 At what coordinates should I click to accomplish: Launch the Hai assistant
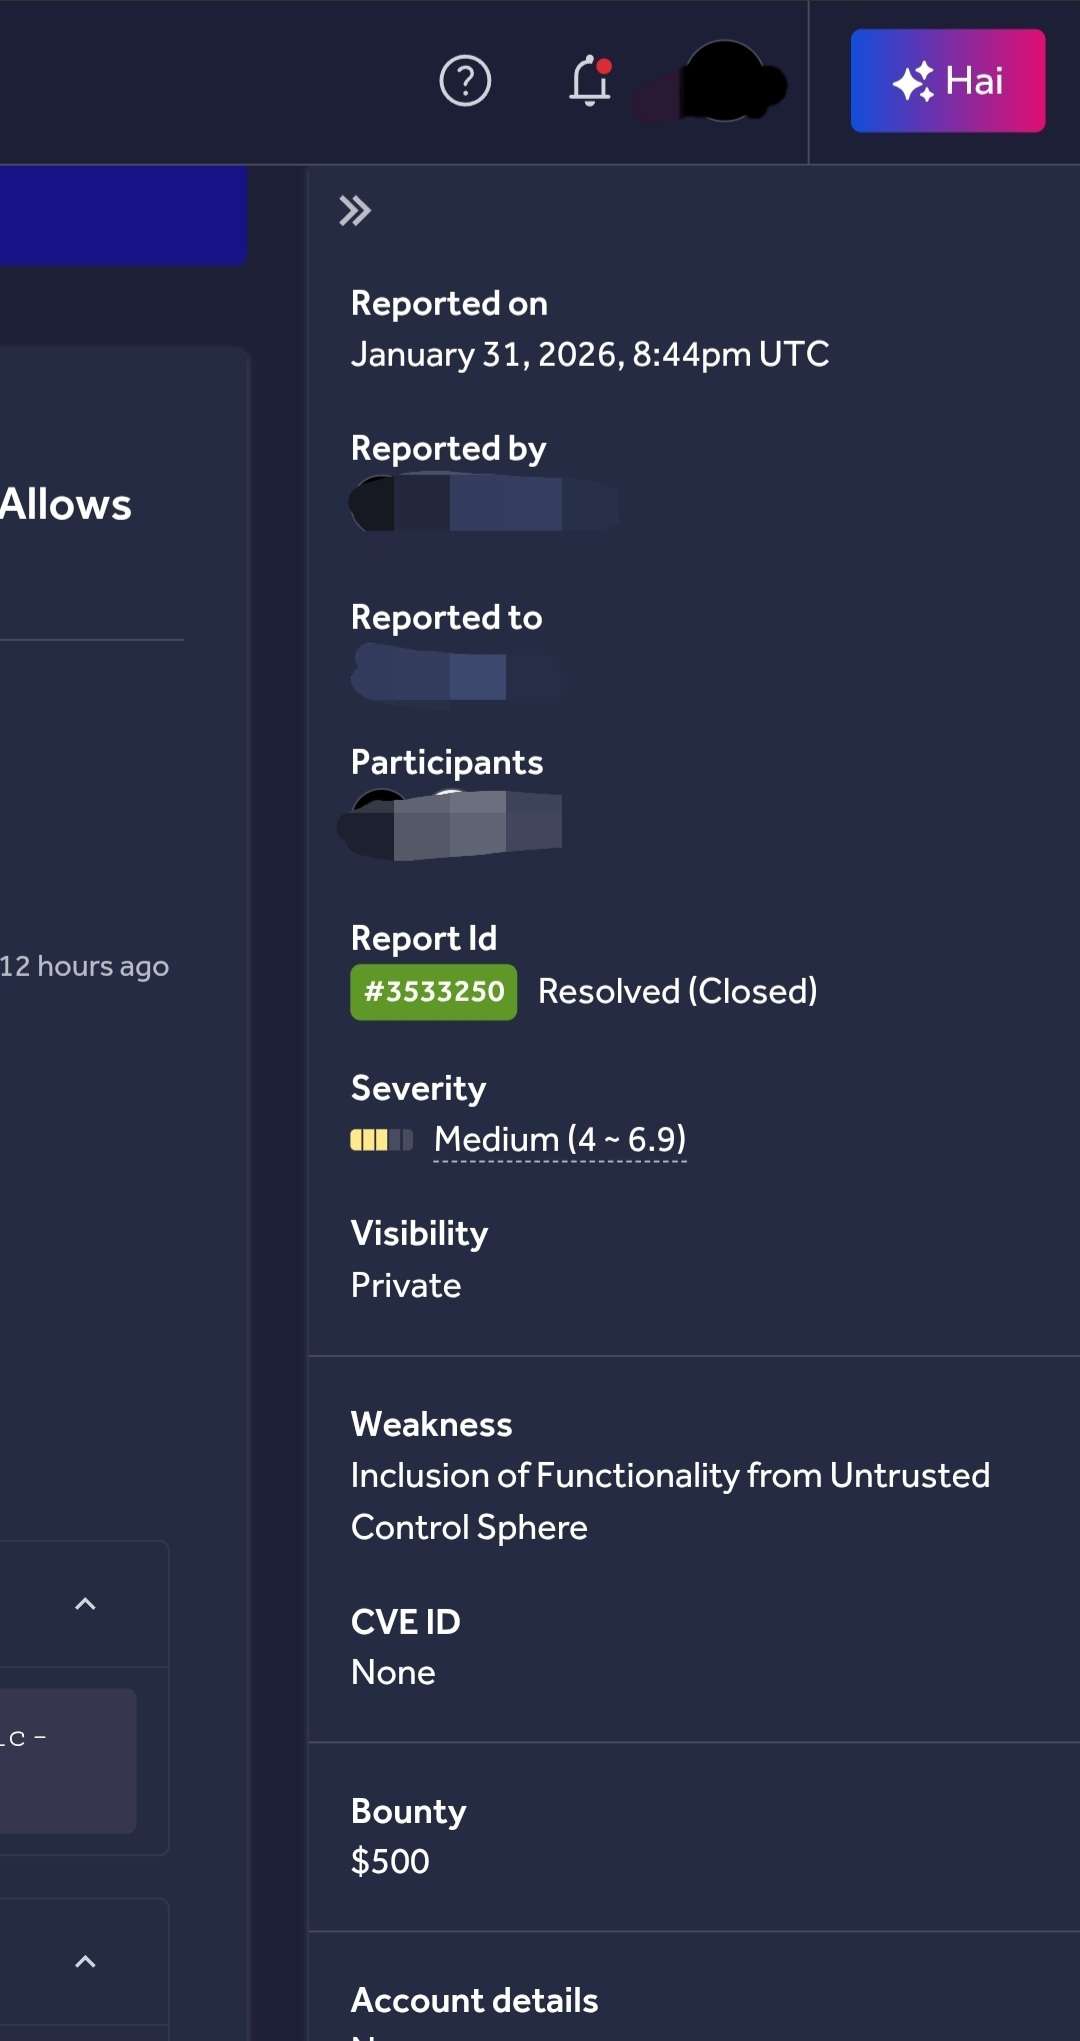(946, 81)
